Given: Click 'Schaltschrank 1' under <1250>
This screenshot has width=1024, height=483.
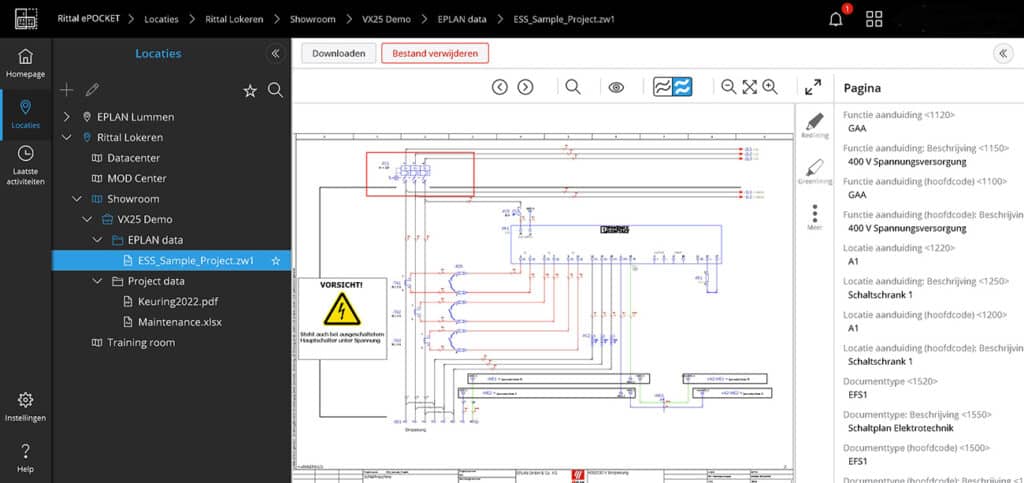Looking at the screenshot, I should [880, 295].
